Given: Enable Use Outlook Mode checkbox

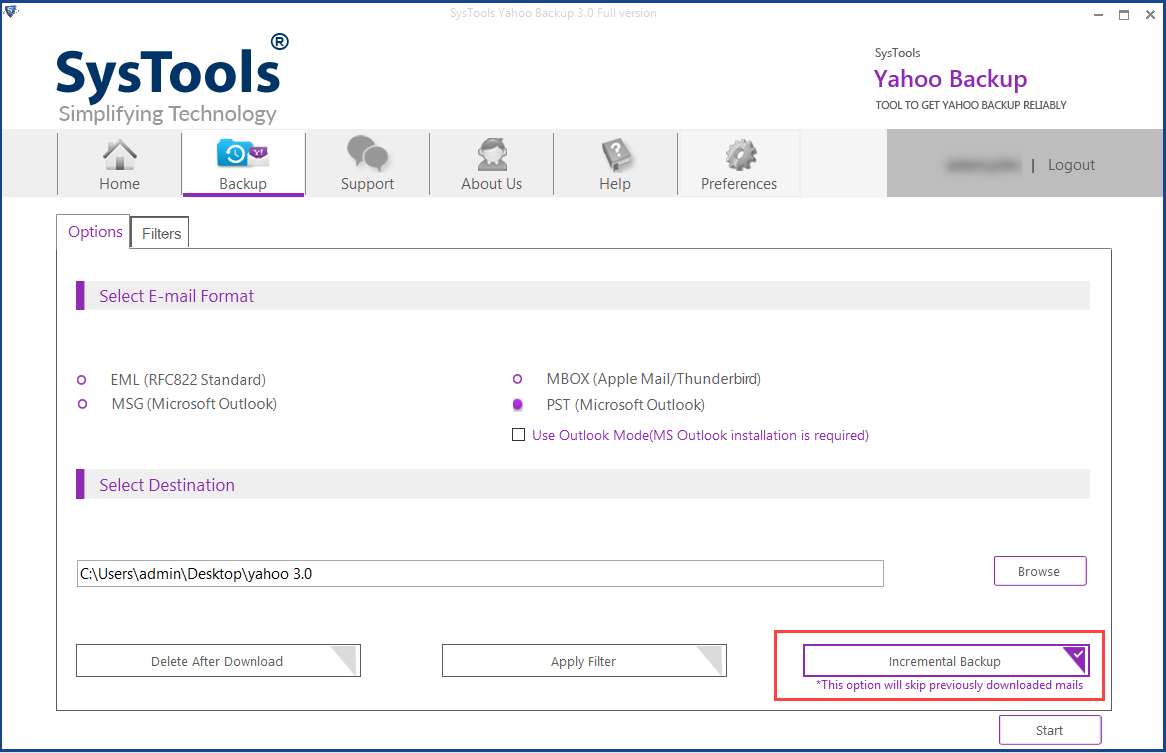Looking at the screenshot, I should click(x=518, y=435).
